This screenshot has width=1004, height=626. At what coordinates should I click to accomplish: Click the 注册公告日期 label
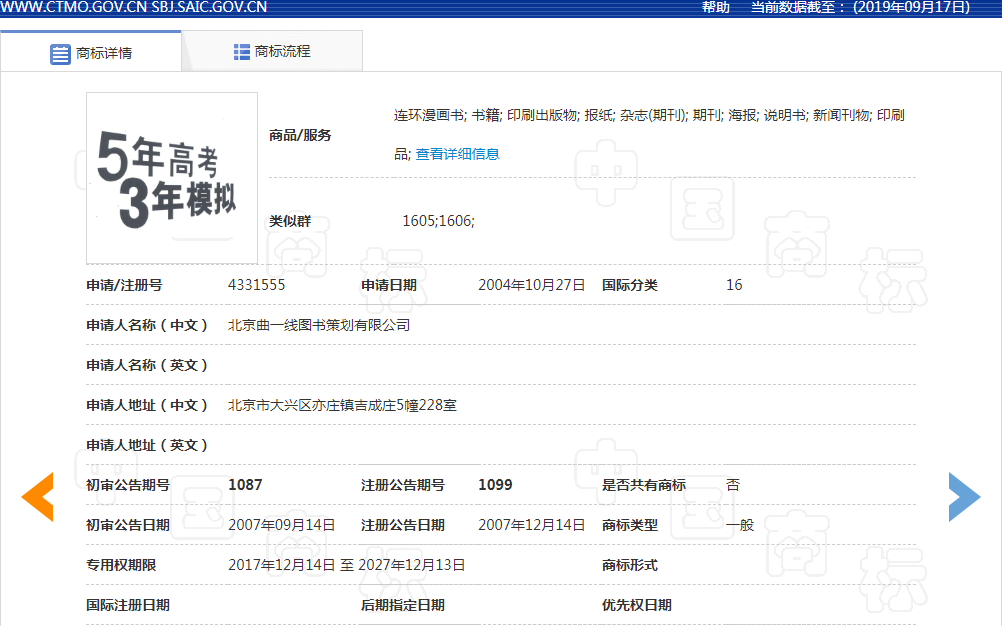(403, 525)
